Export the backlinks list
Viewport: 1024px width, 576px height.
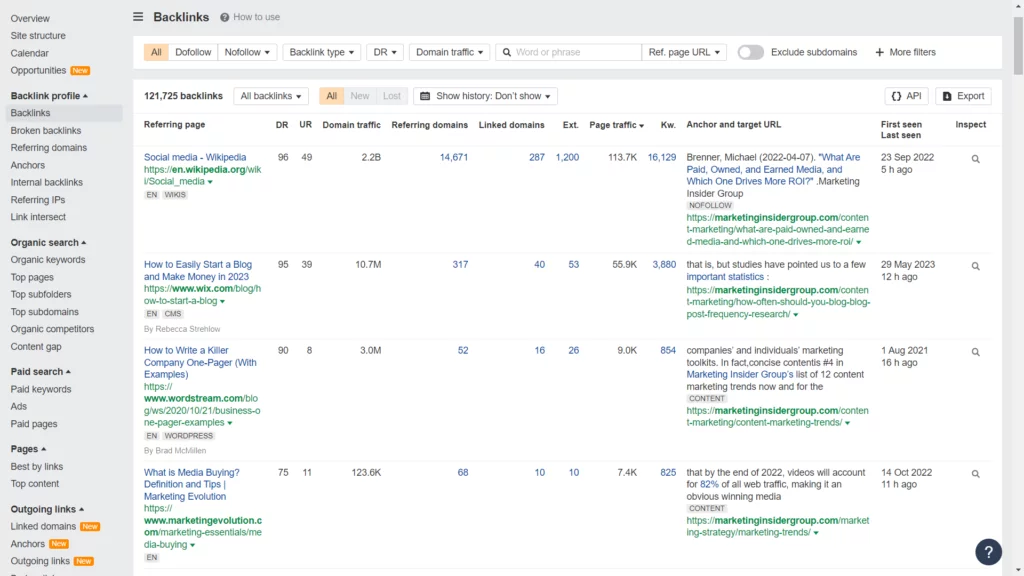[963, 96]
